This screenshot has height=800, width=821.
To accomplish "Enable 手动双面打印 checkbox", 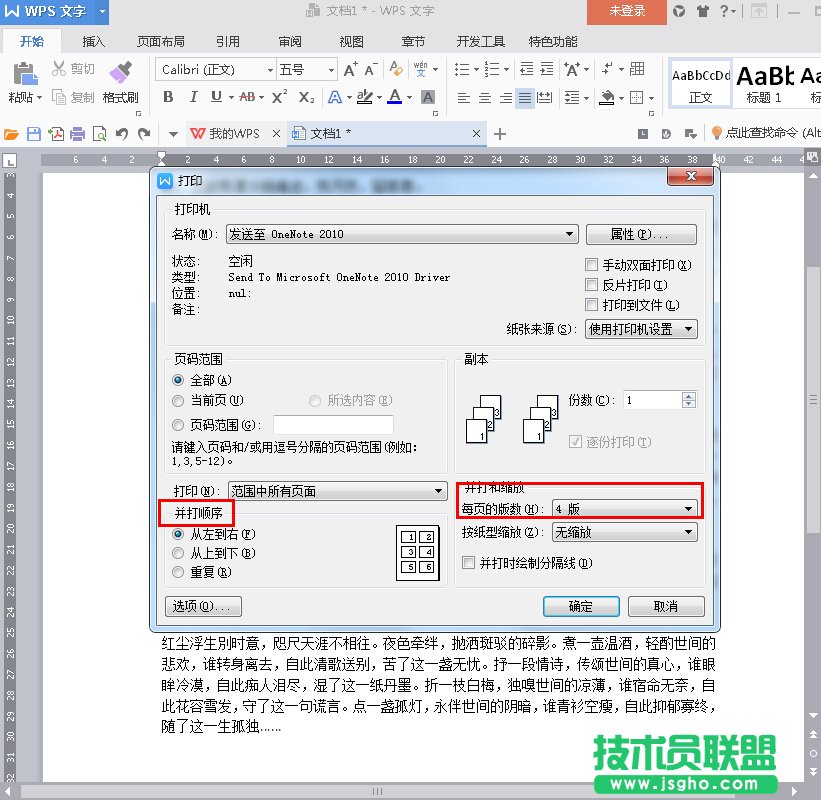I will pos(592,265).
